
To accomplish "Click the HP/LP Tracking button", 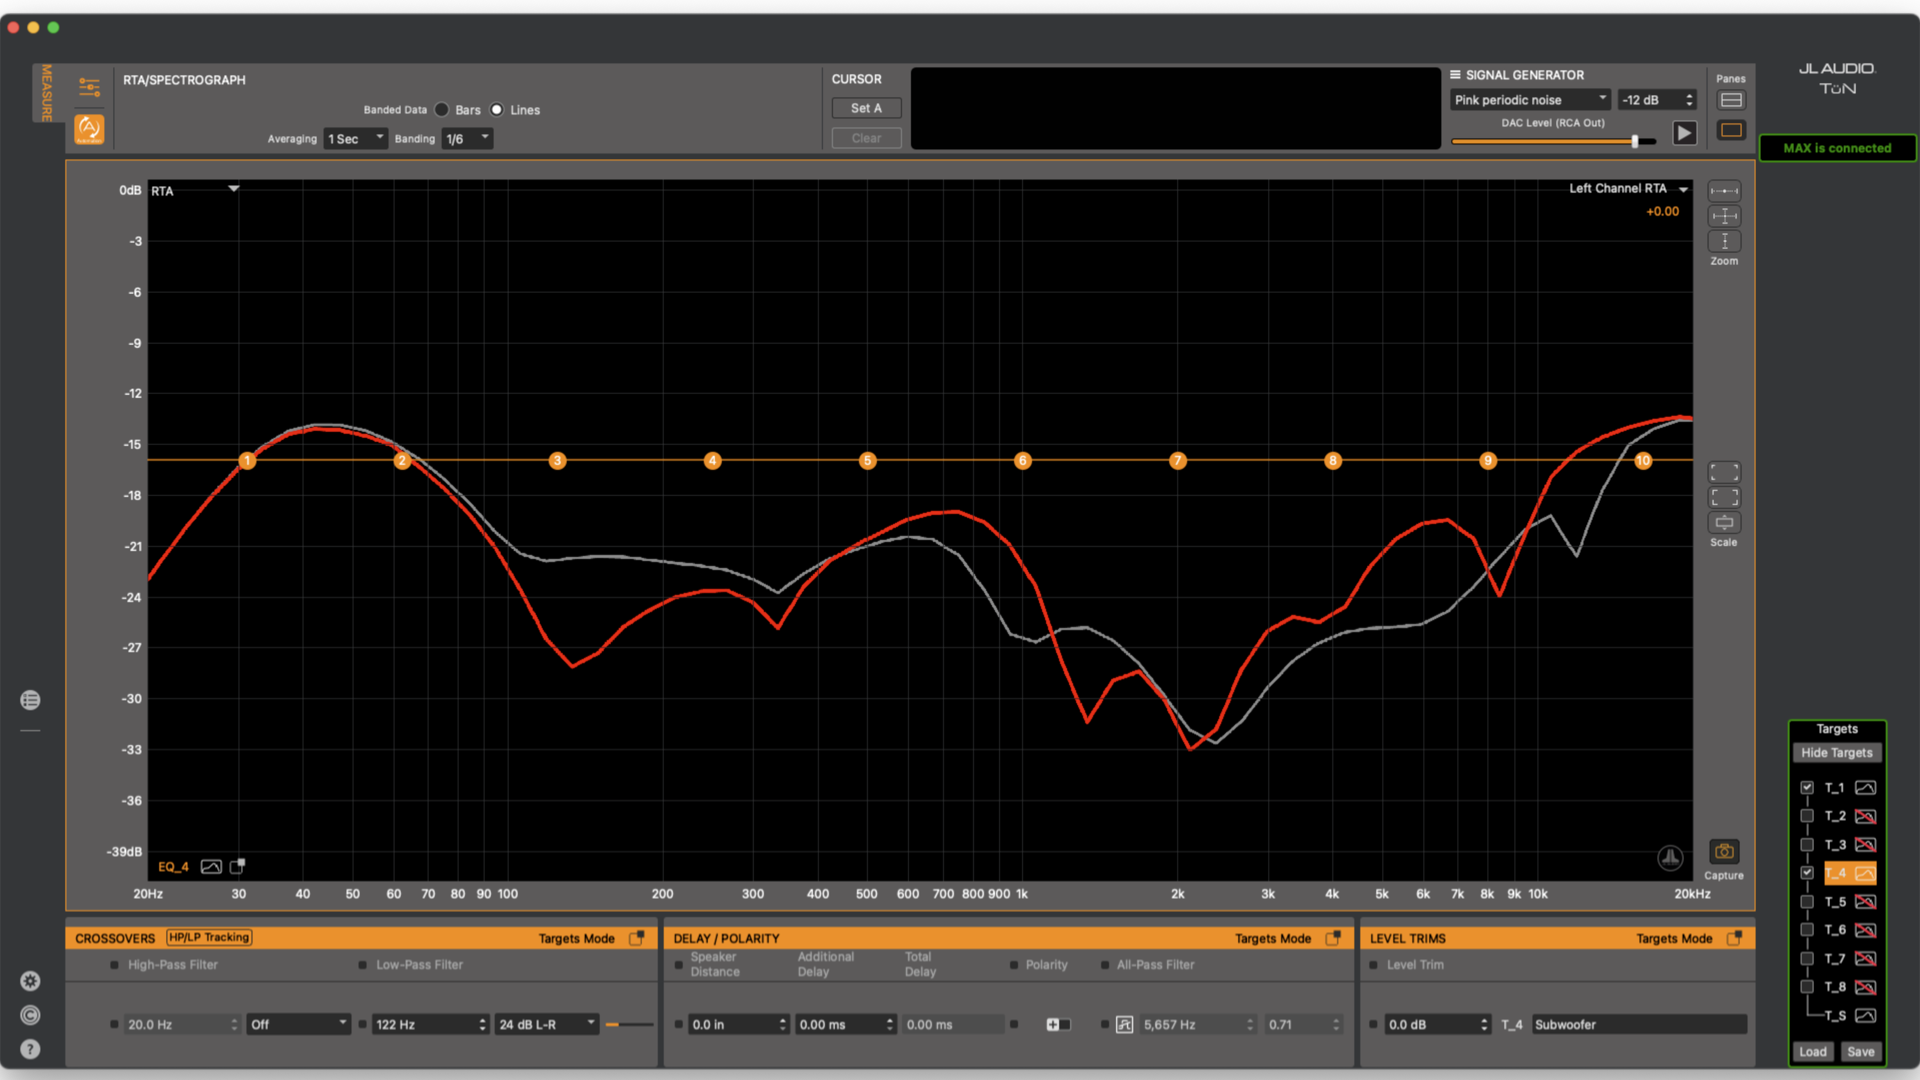I will [209, 938].
